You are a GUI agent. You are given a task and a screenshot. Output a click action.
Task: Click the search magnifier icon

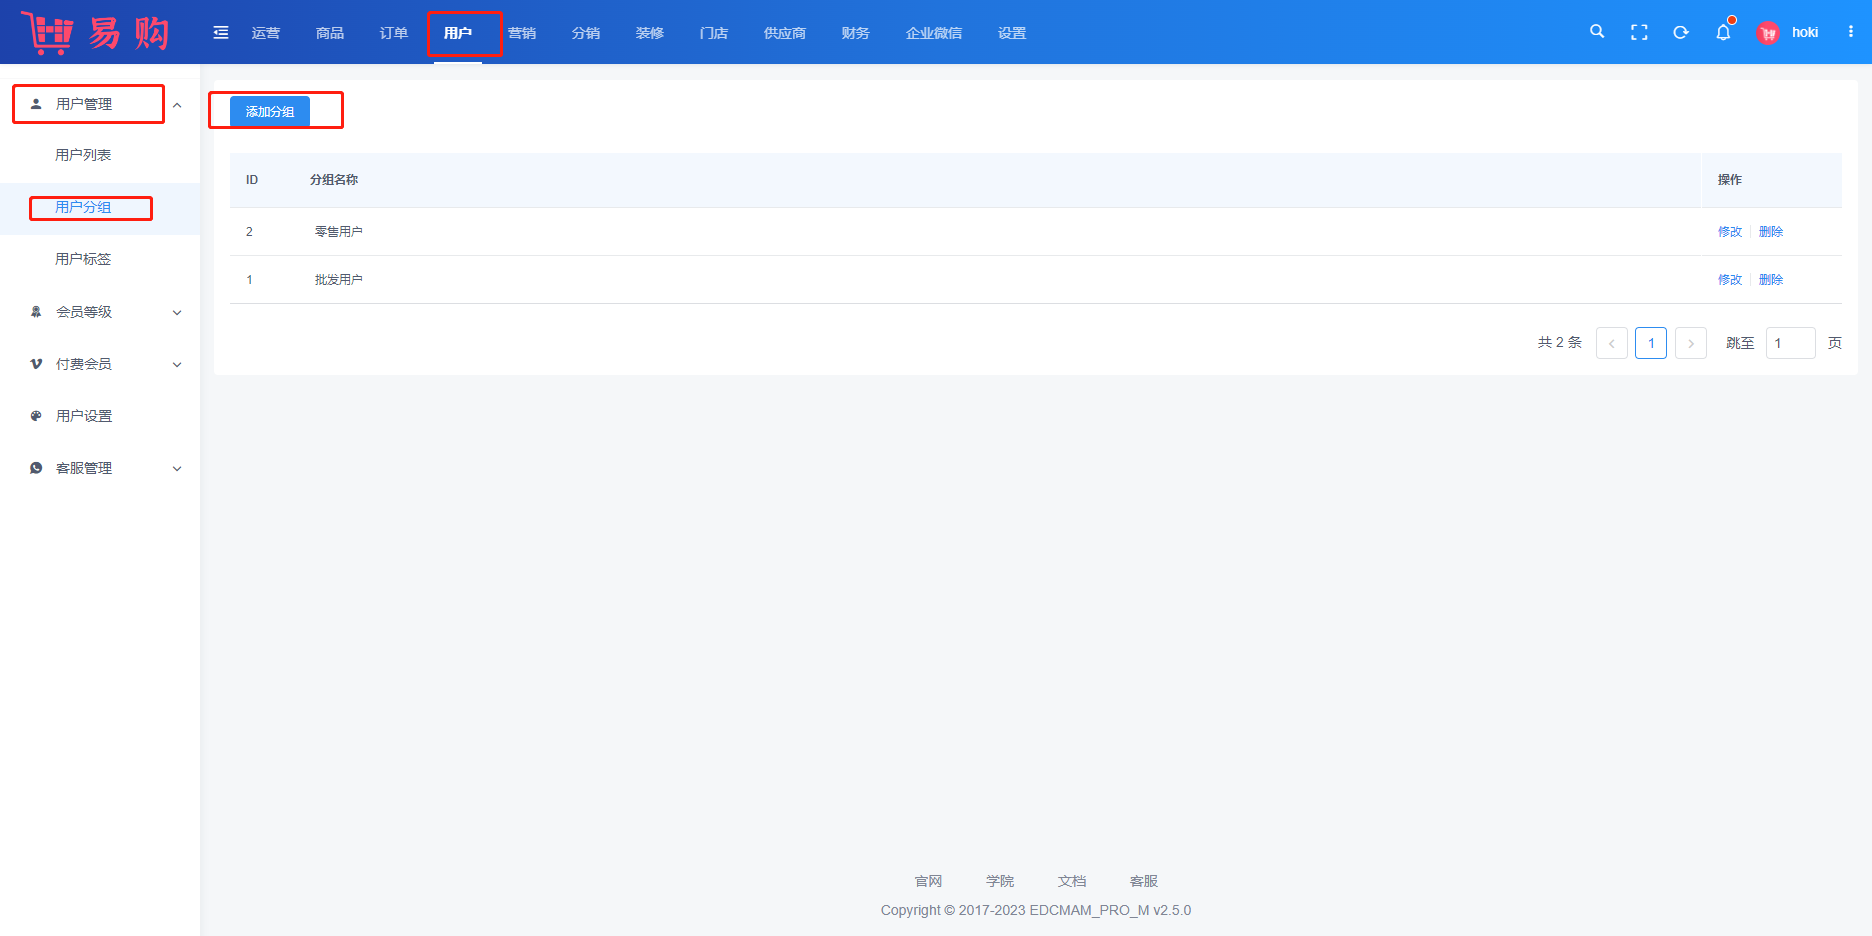coord(1597,32)
